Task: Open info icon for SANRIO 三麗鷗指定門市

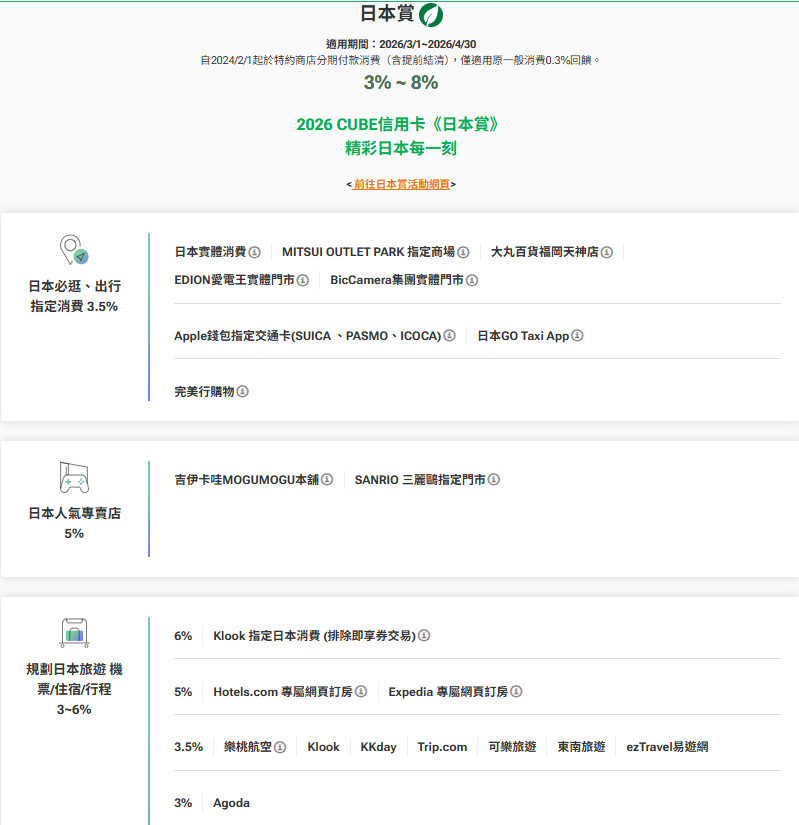Action: (x=494, y=480)
